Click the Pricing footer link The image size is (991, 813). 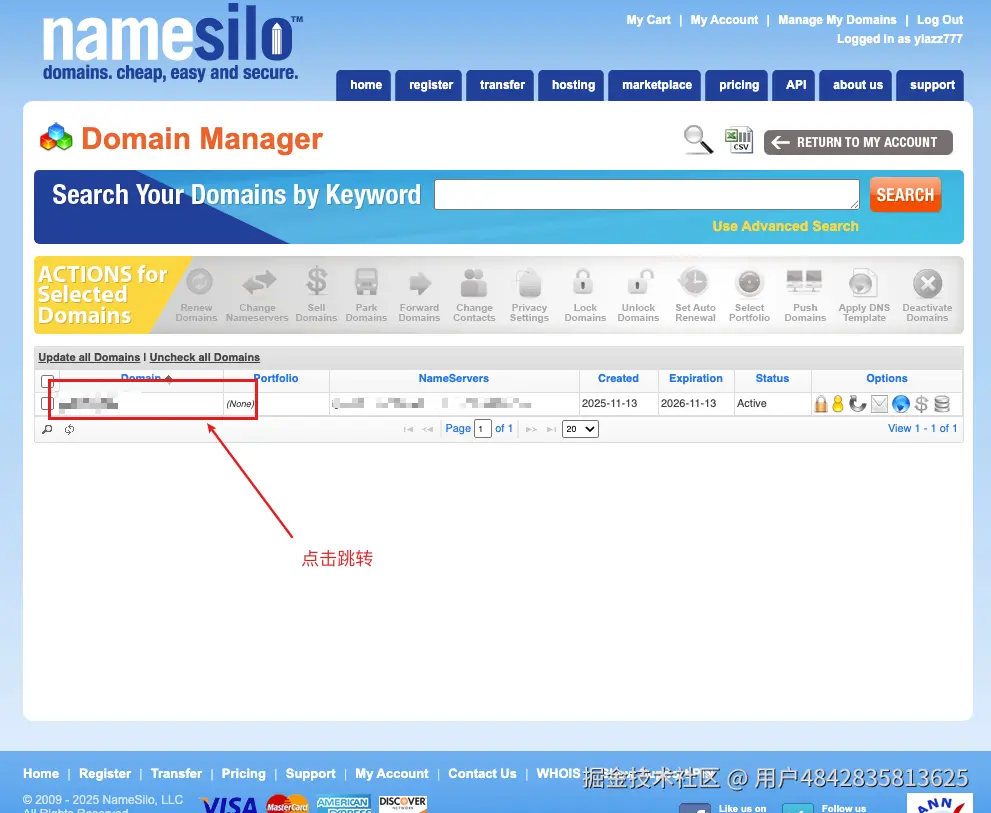243,774
